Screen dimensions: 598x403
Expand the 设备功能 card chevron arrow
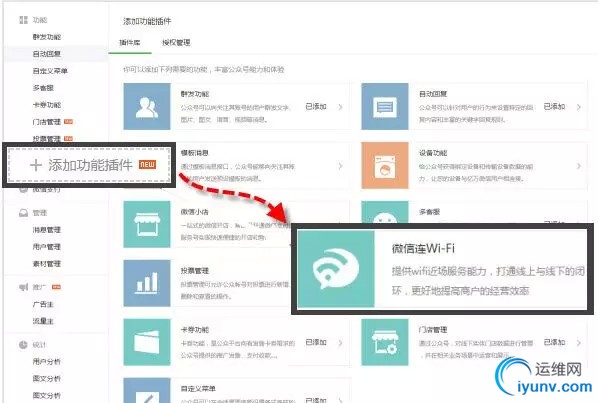pos(579,166)
